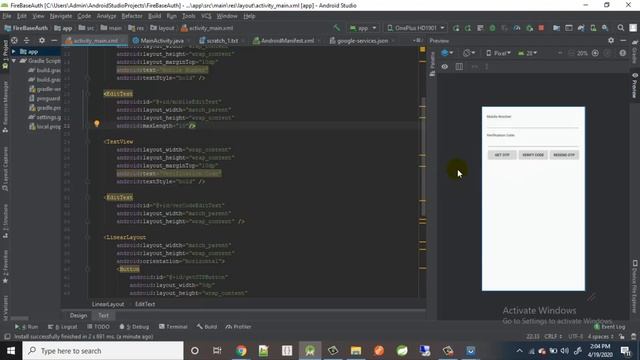Image resolution: width=640 pixels, height=360 pixels.
Task: Click the zoom in plus button in Preview
Action: coord(595,53)
